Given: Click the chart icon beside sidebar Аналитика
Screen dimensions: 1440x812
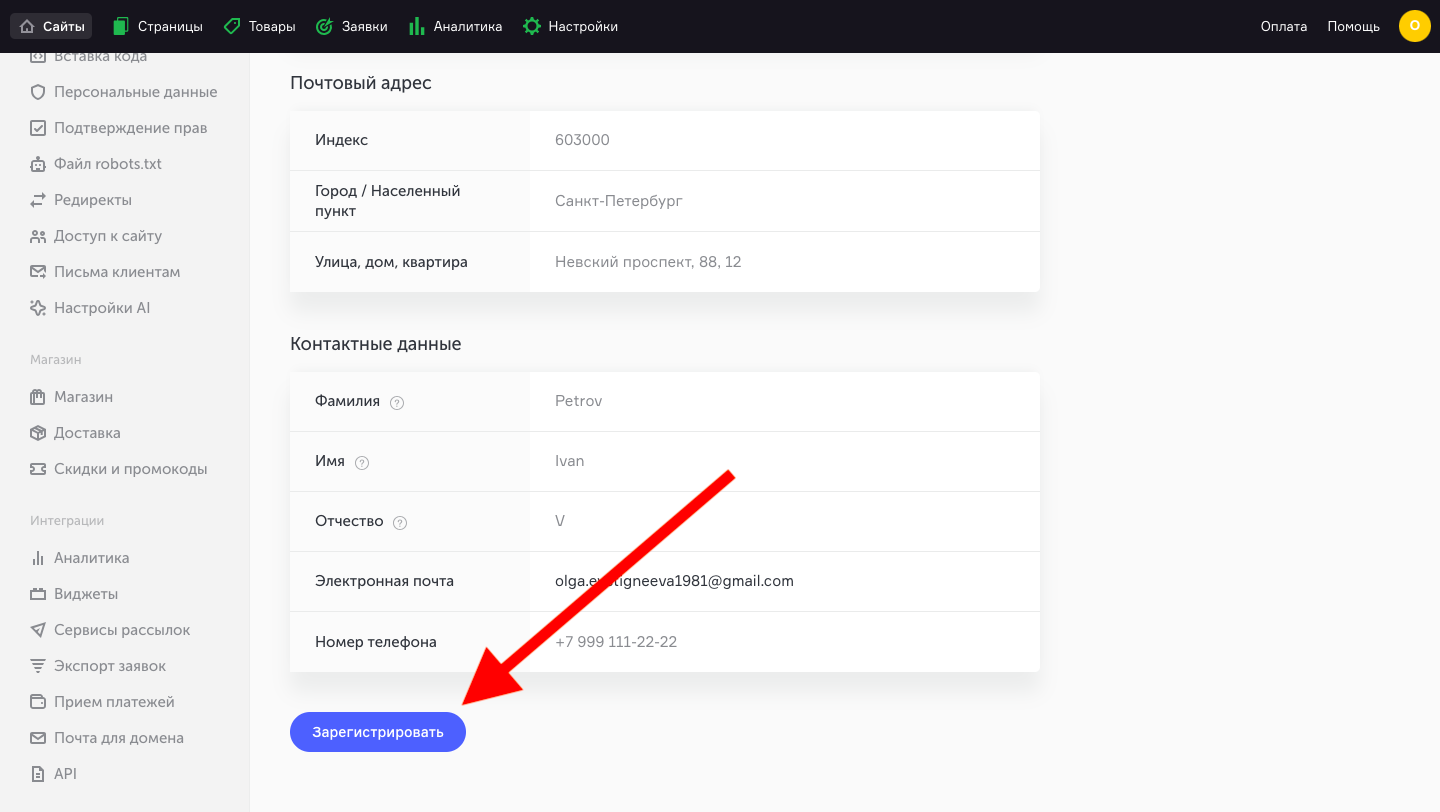Looking at the screenshot, I should 38,558.
